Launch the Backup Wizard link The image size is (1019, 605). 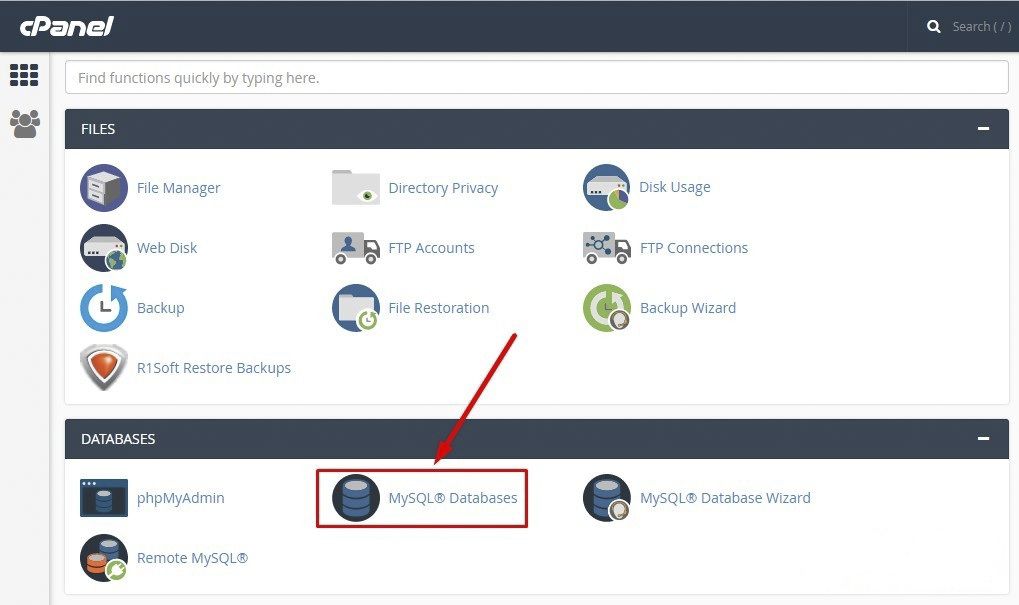point(688,308)
